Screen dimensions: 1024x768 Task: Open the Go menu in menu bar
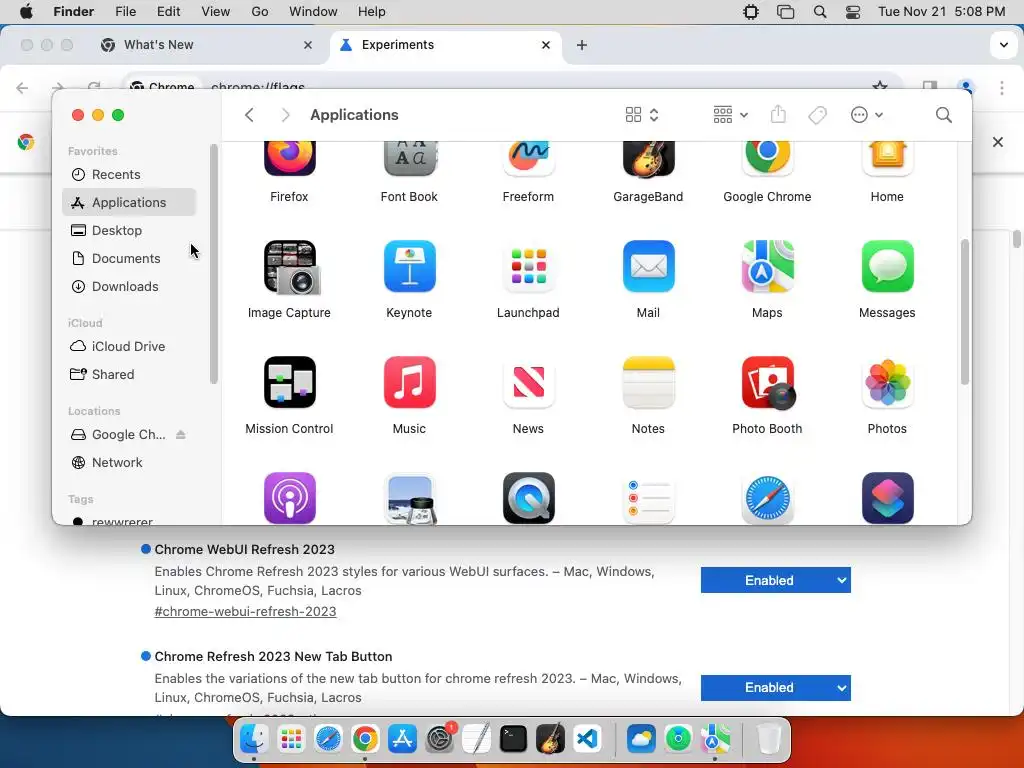point(260,12)
